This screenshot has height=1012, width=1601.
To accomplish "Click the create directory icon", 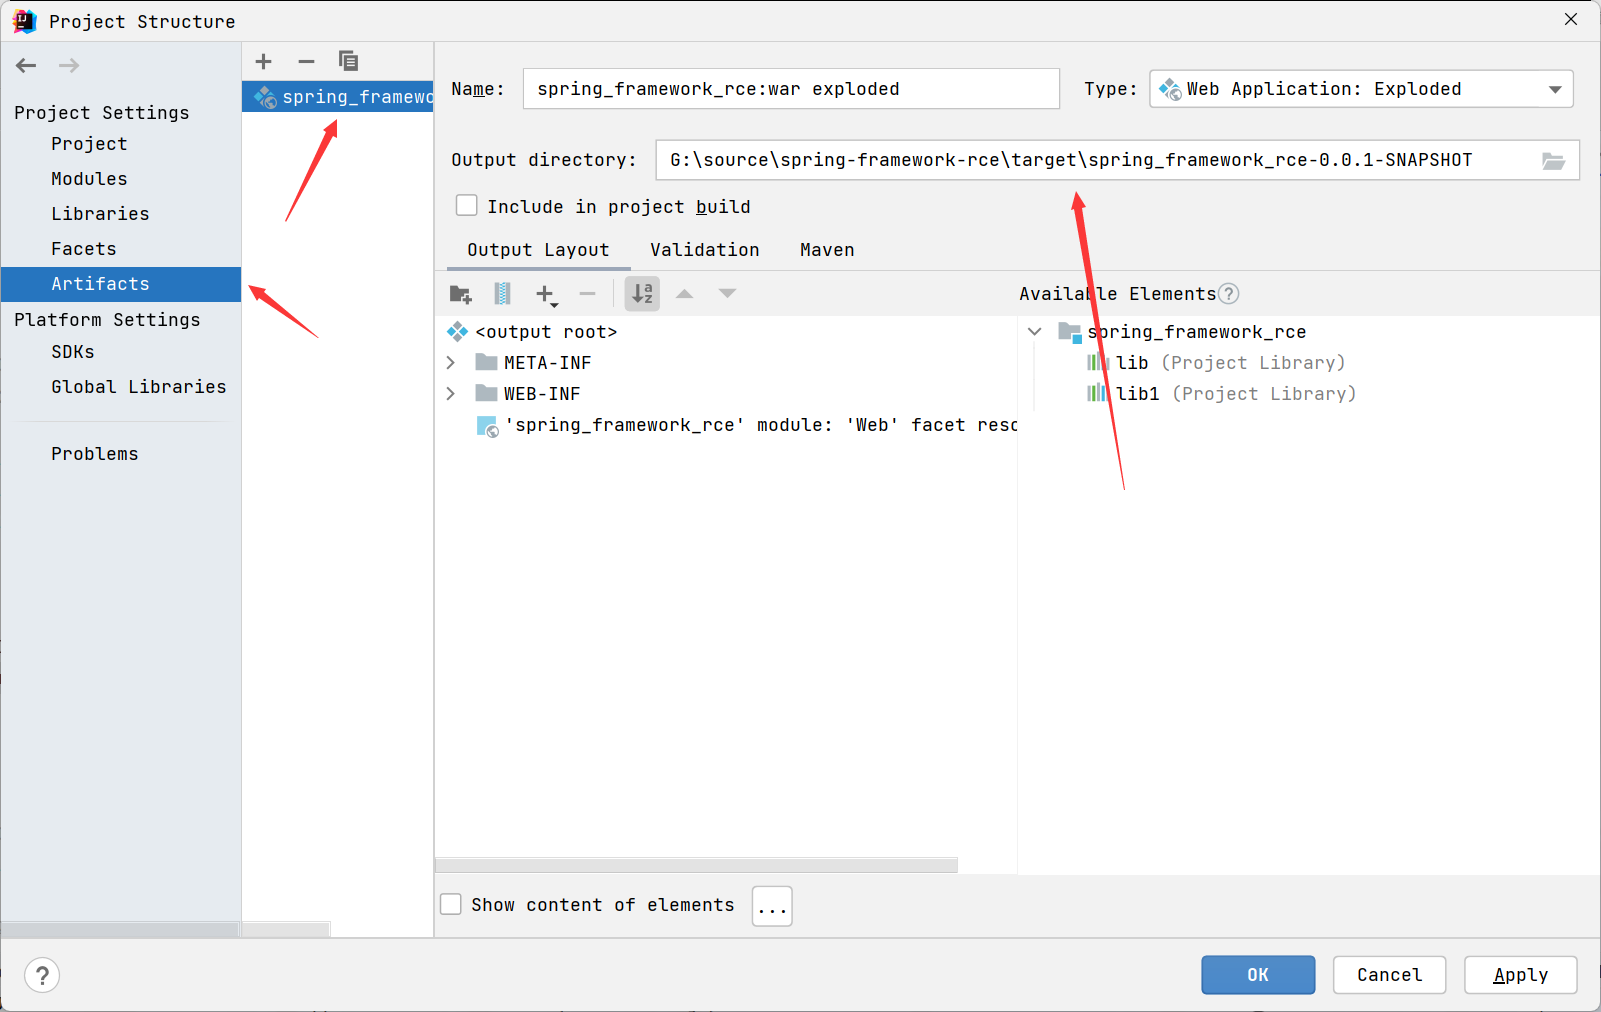I will [460, 294].
